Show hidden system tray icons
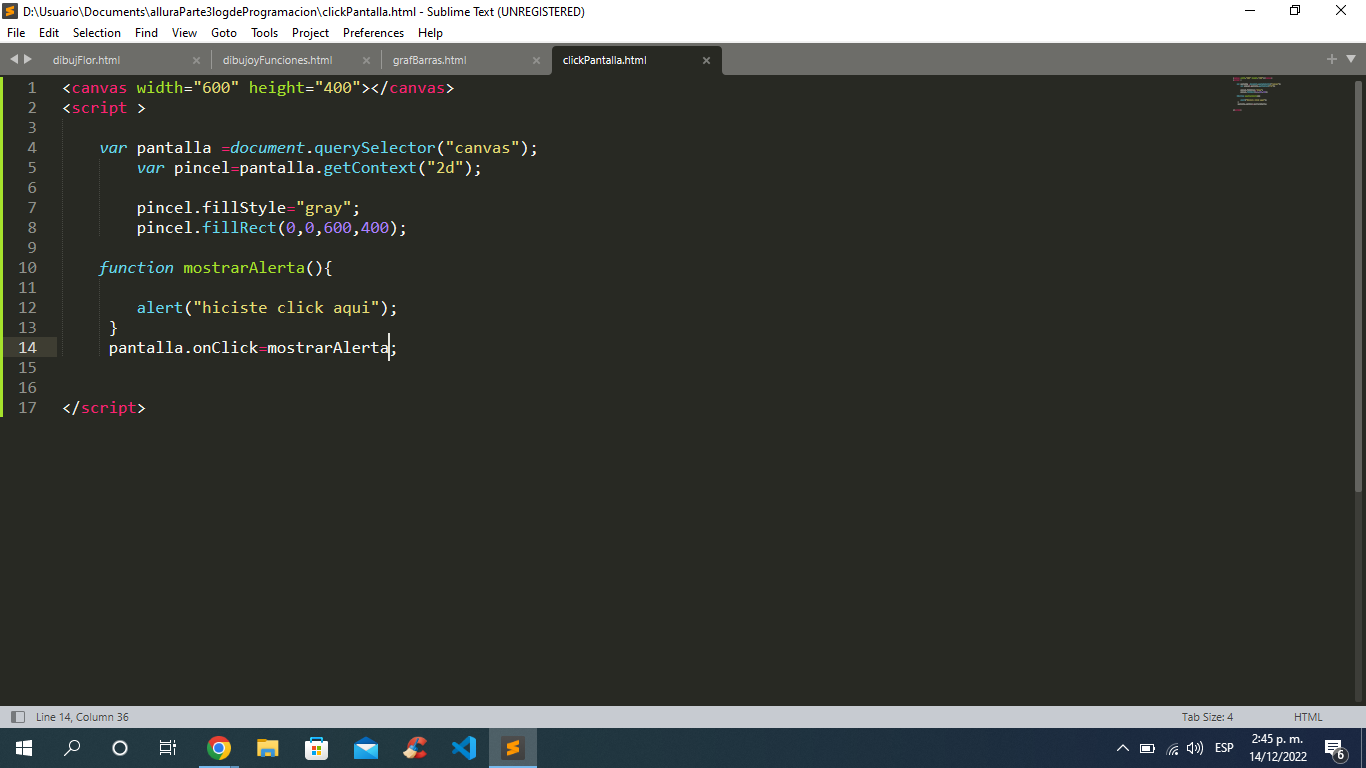Screen dimensions: 1366x768 coord(1122,748)
